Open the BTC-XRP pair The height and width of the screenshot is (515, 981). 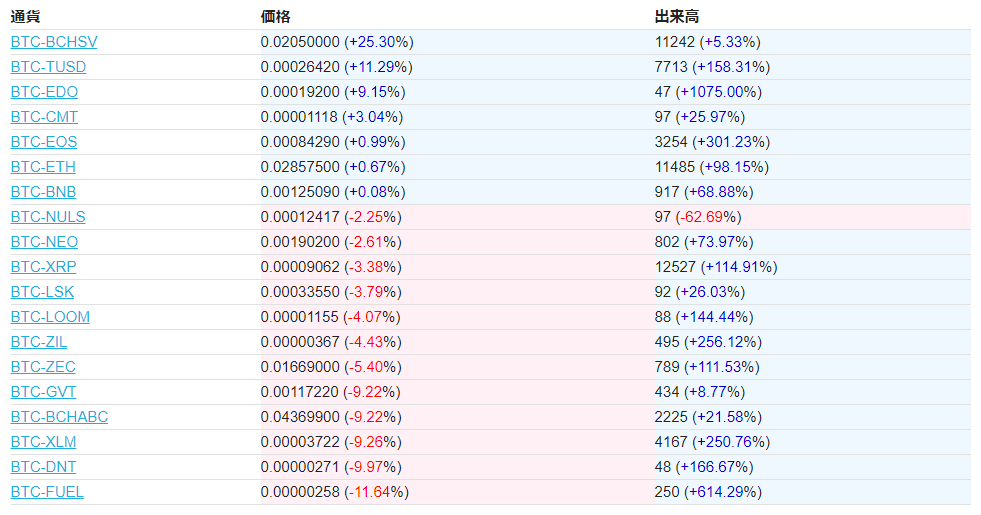point(43,267)
